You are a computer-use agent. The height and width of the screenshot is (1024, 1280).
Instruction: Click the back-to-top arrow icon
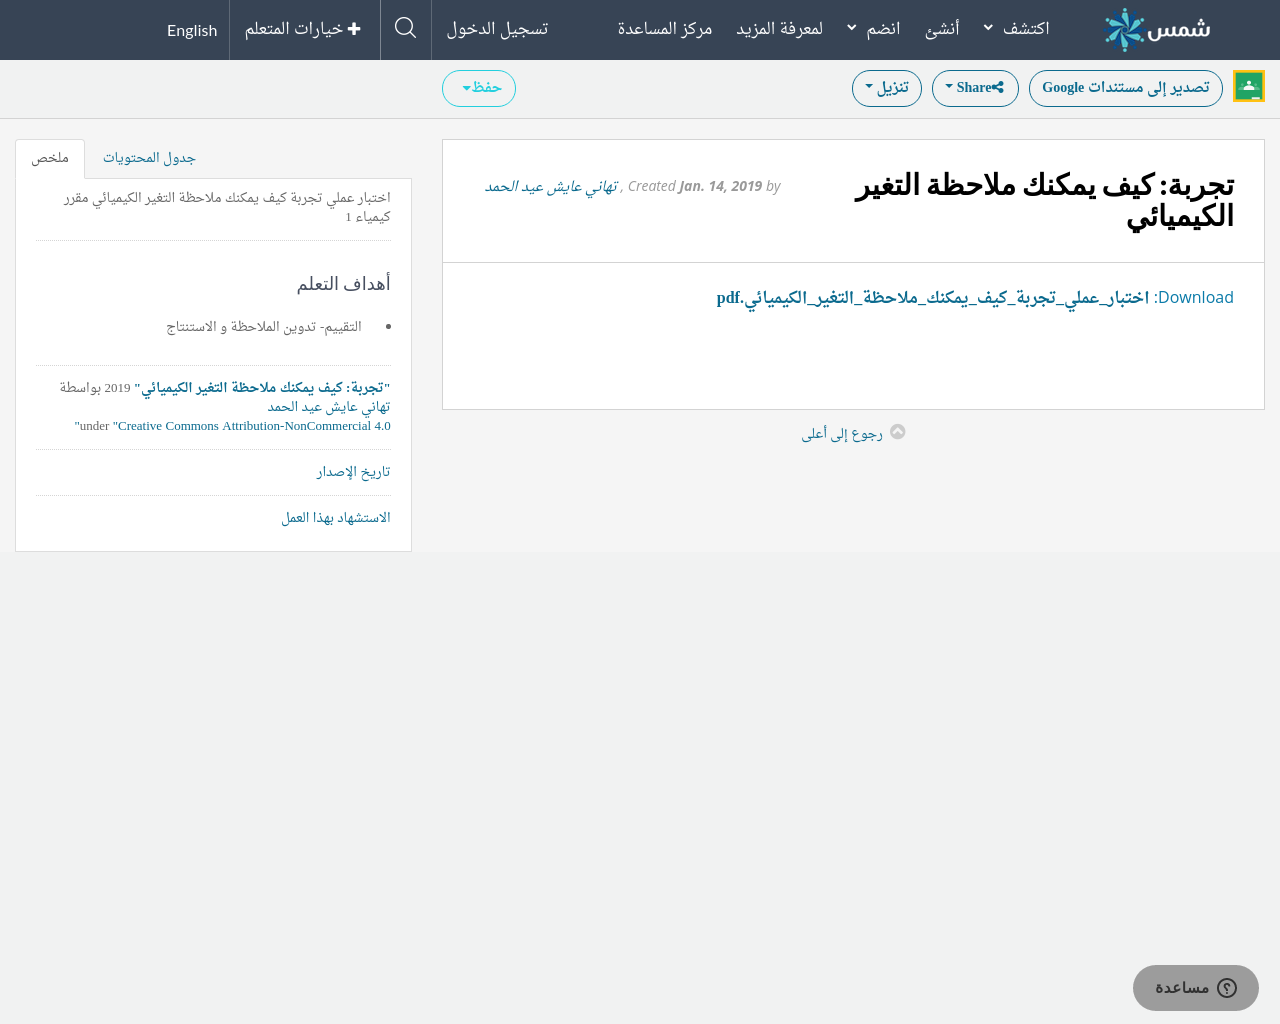point(897,432)
